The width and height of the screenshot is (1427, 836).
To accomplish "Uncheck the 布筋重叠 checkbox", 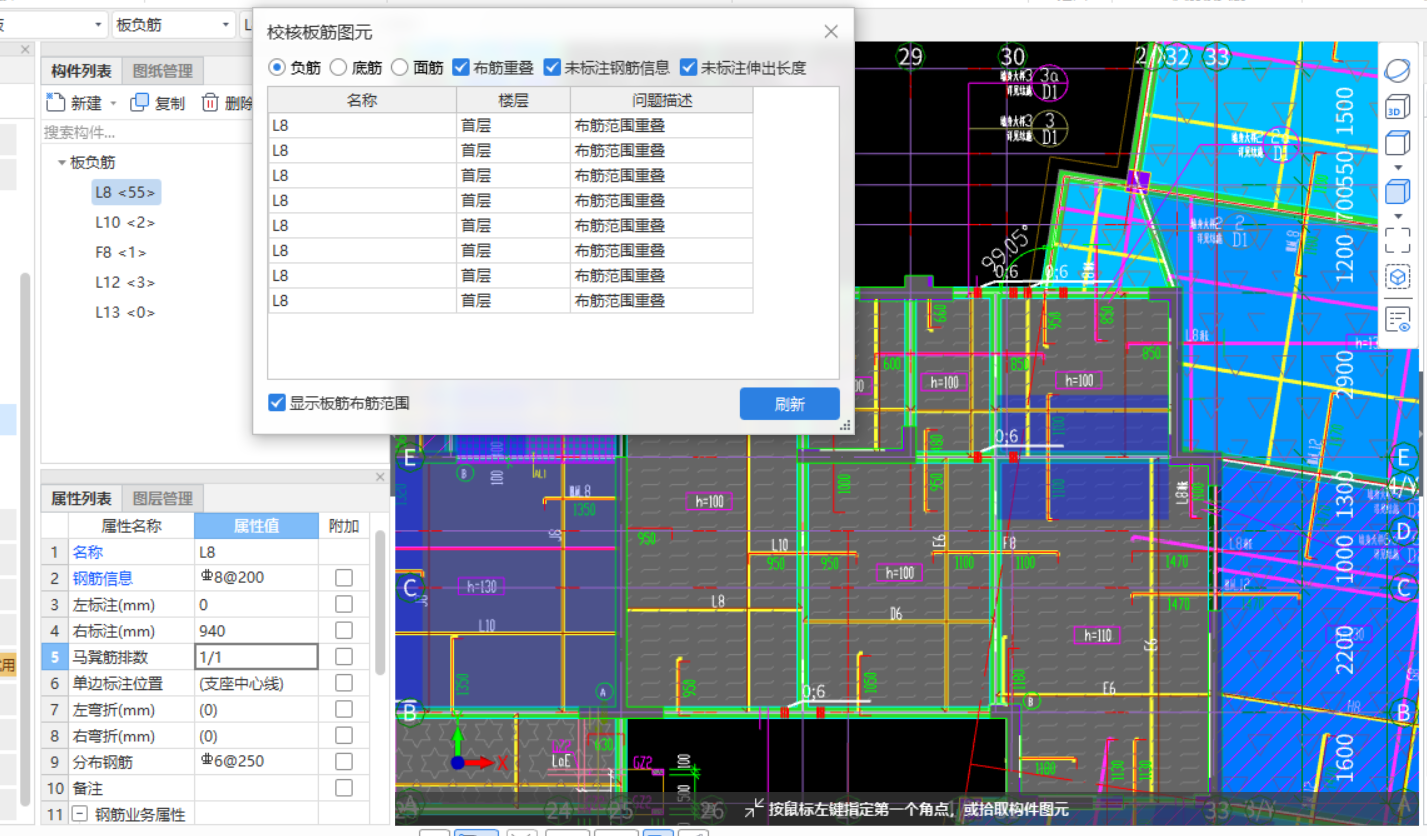I will click(x=461, y=68).
